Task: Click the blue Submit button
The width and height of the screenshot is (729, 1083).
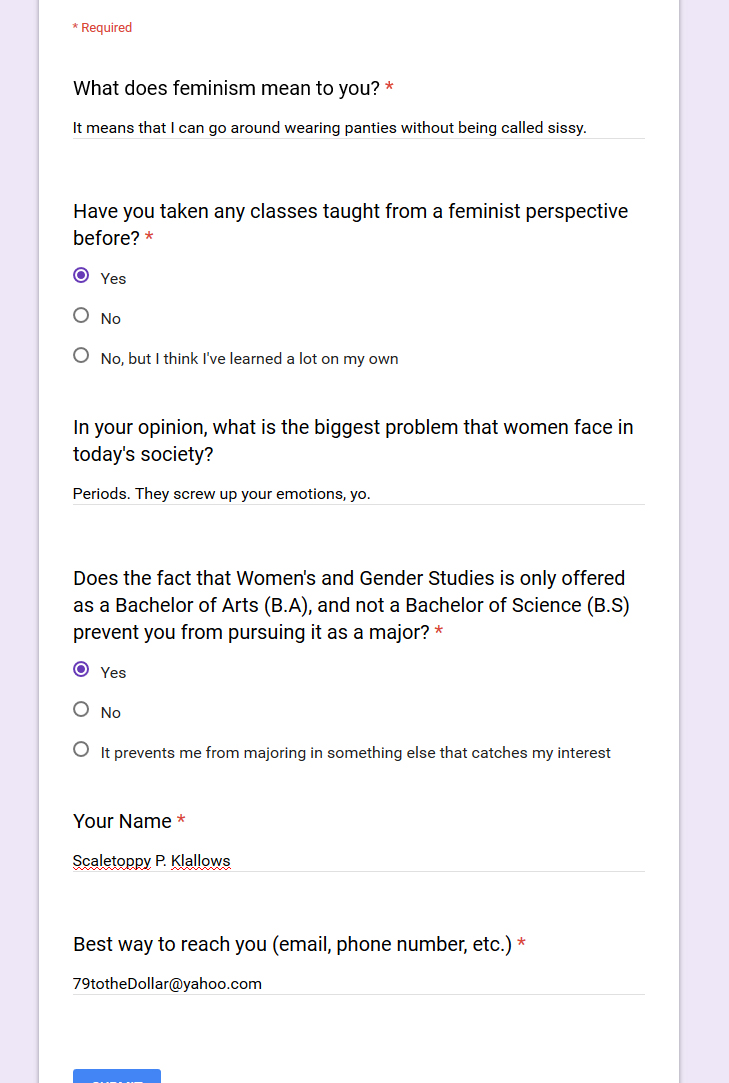Action: tap(117, 1075)
